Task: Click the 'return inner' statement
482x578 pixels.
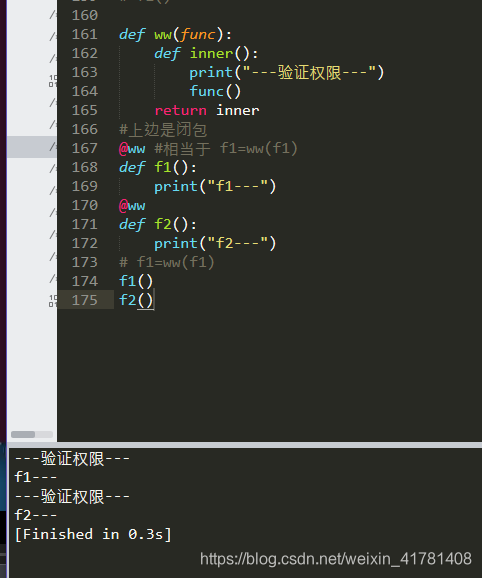Action: click(207, 111)
